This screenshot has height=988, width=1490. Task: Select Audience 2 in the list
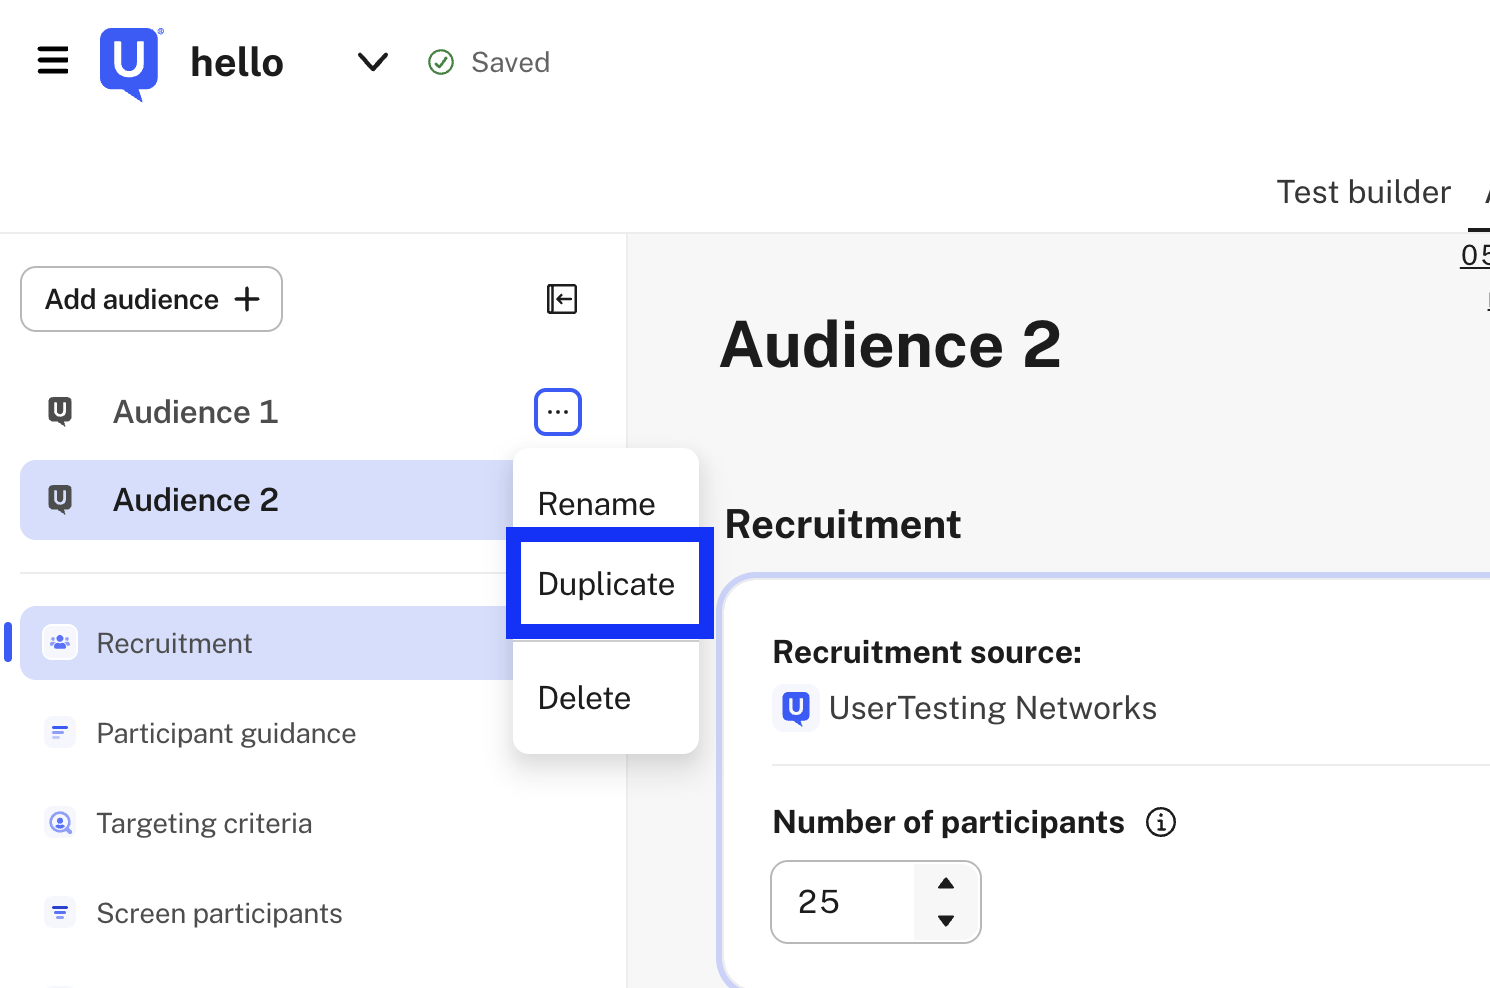[267, 500]
